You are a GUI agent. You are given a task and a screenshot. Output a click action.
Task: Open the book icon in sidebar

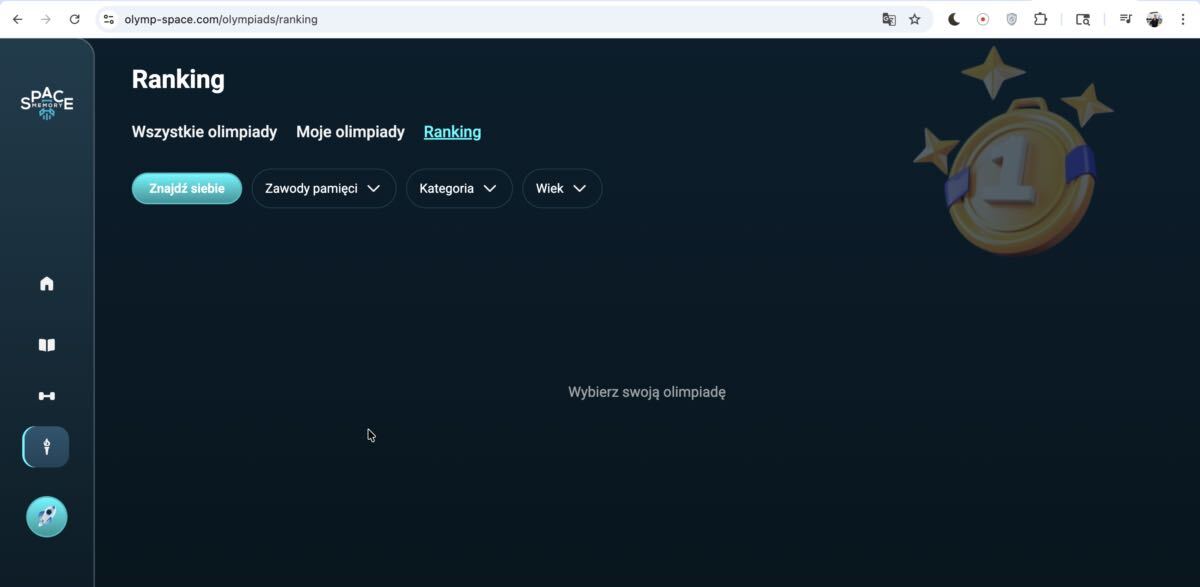pos(46,345)
